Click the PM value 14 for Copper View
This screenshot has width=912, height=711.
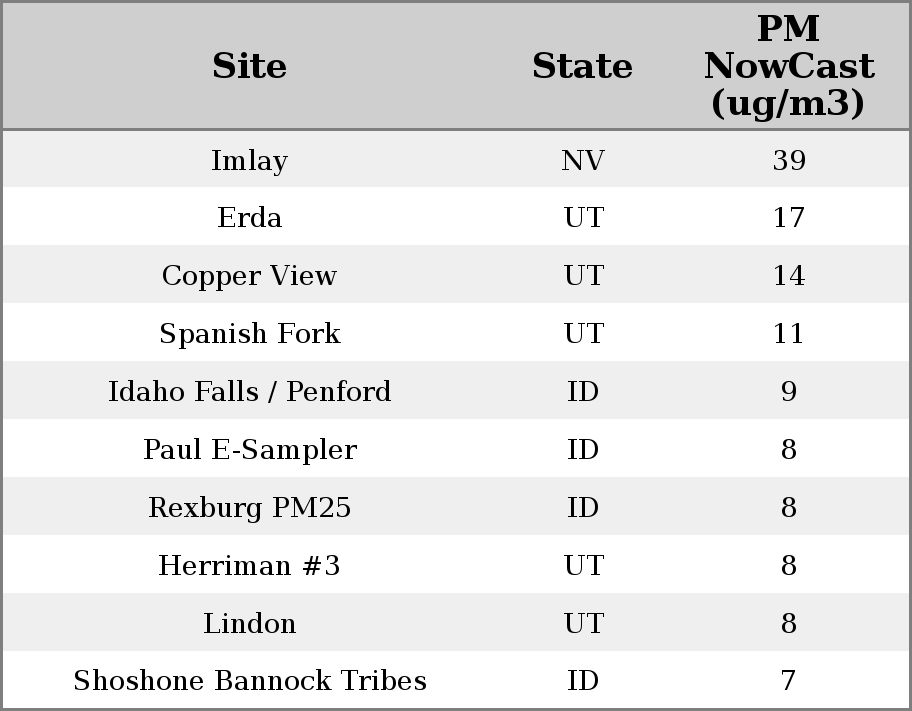(788, 276)
